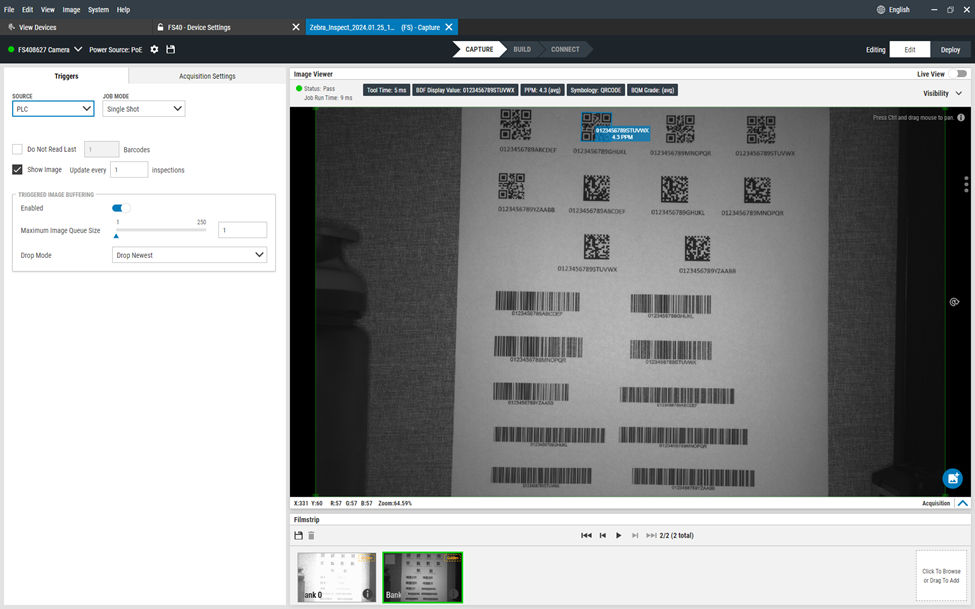This screenshot has height=609, width=975.
Task: Click the lock icon on FS40 tab
Action: pos(160,27)
